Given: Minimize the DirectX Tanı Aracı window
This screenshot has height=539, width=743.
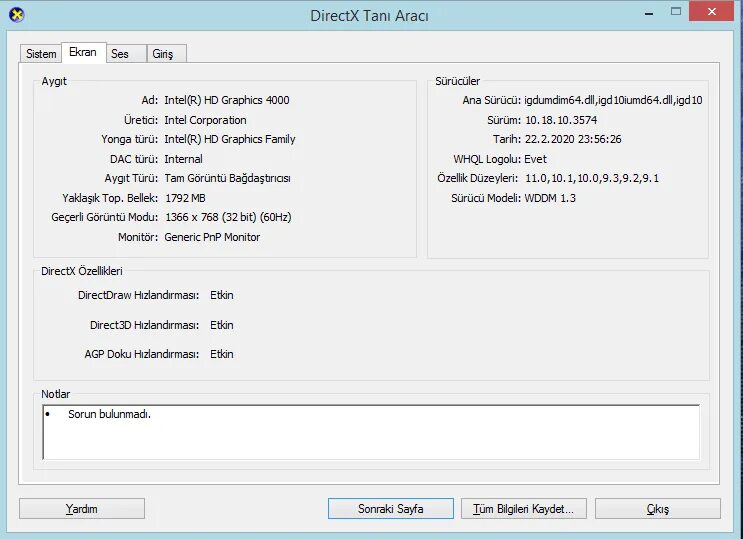Looking at the screenshot, I should 649,13.
